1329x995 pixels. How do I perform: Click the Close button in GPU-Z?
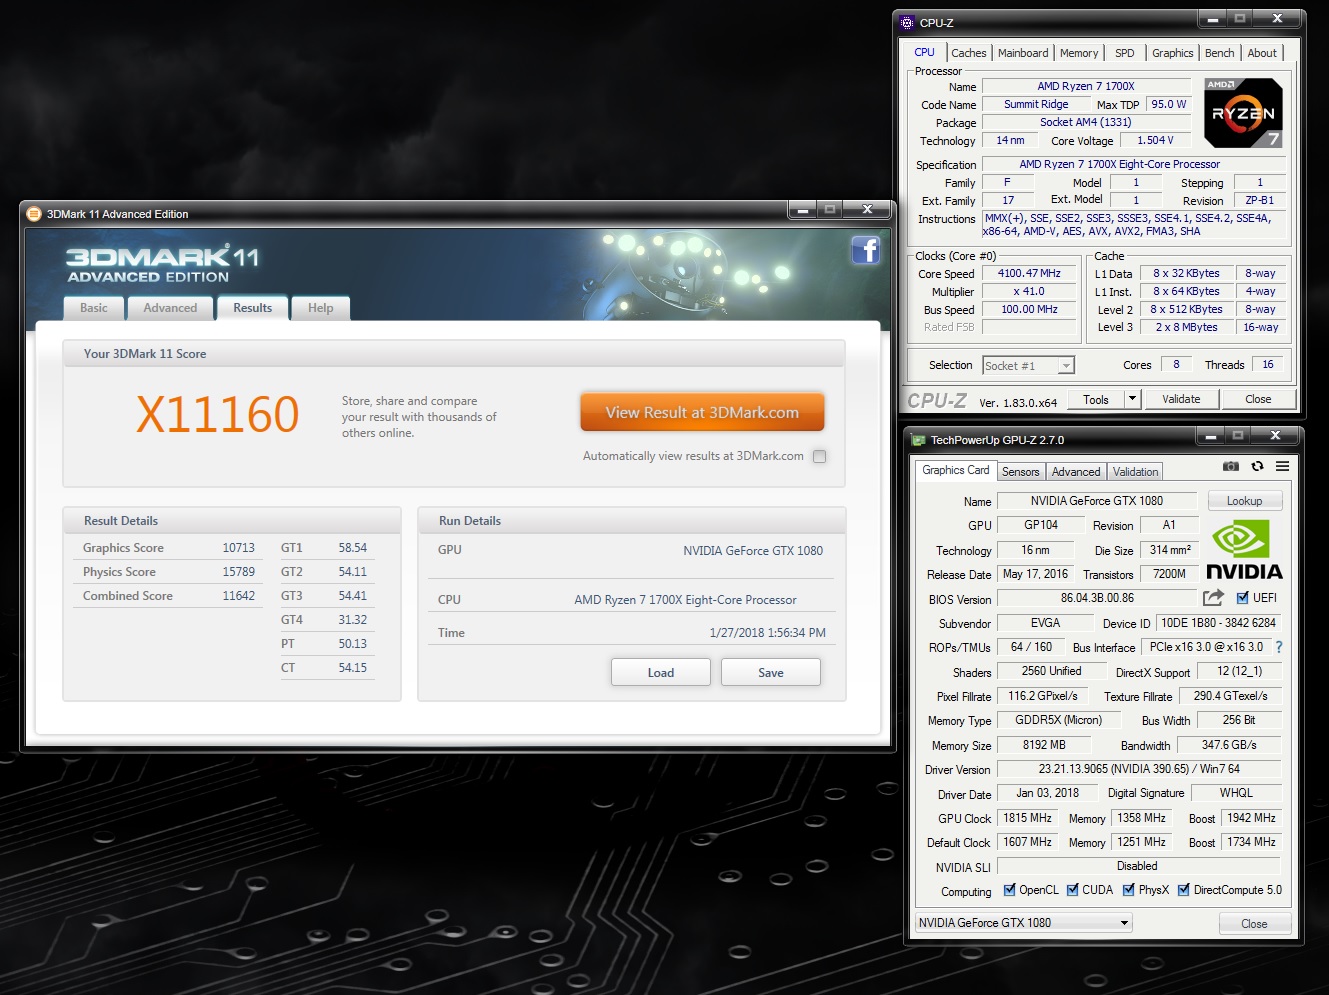click(x=1254, y=923)
